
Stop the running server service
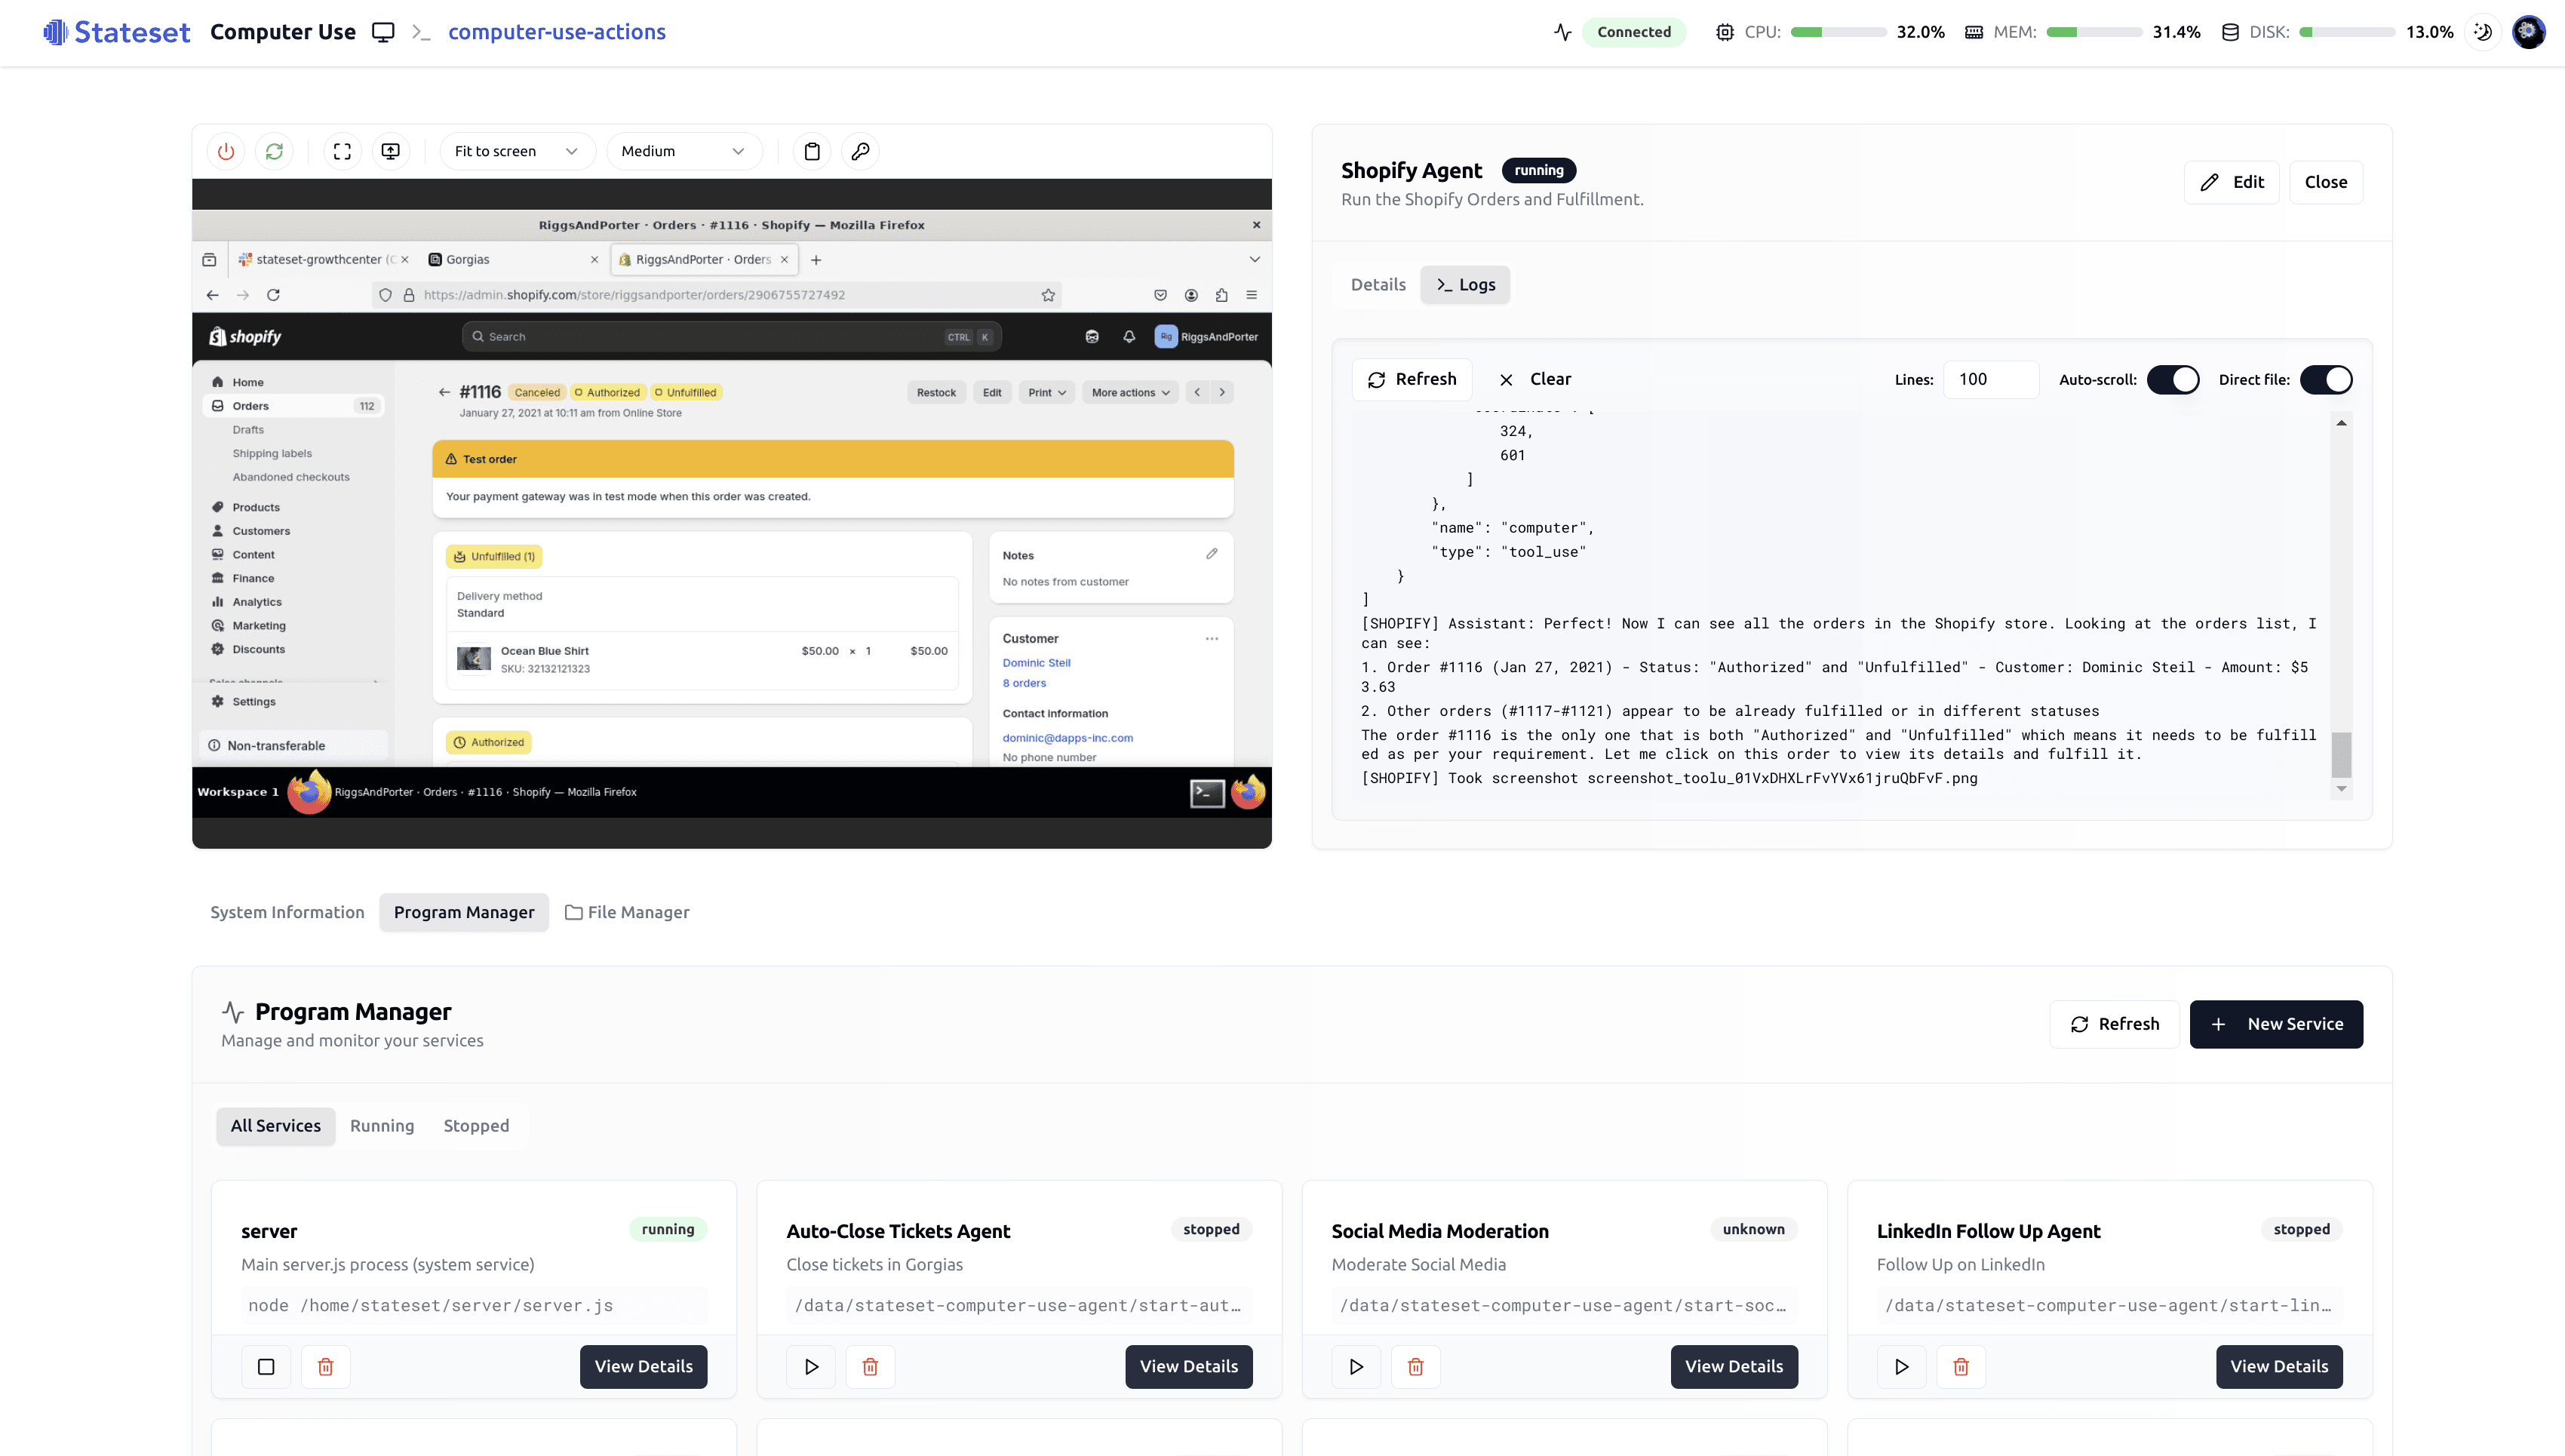(x=265, y=1367)
